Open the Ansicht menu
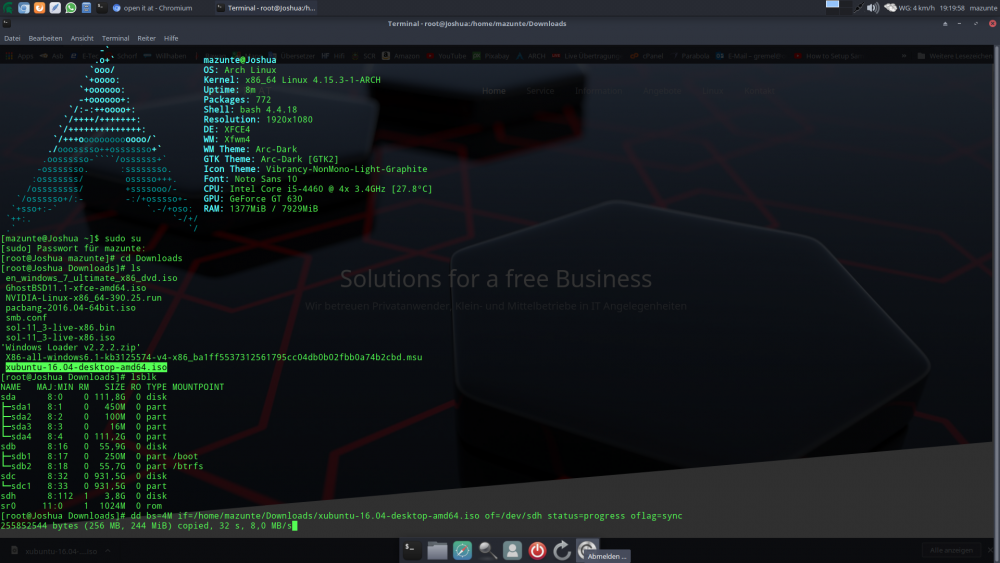The height and width of the screenshot is (563, 1000). pyautogui.click(x=82, y=38)
